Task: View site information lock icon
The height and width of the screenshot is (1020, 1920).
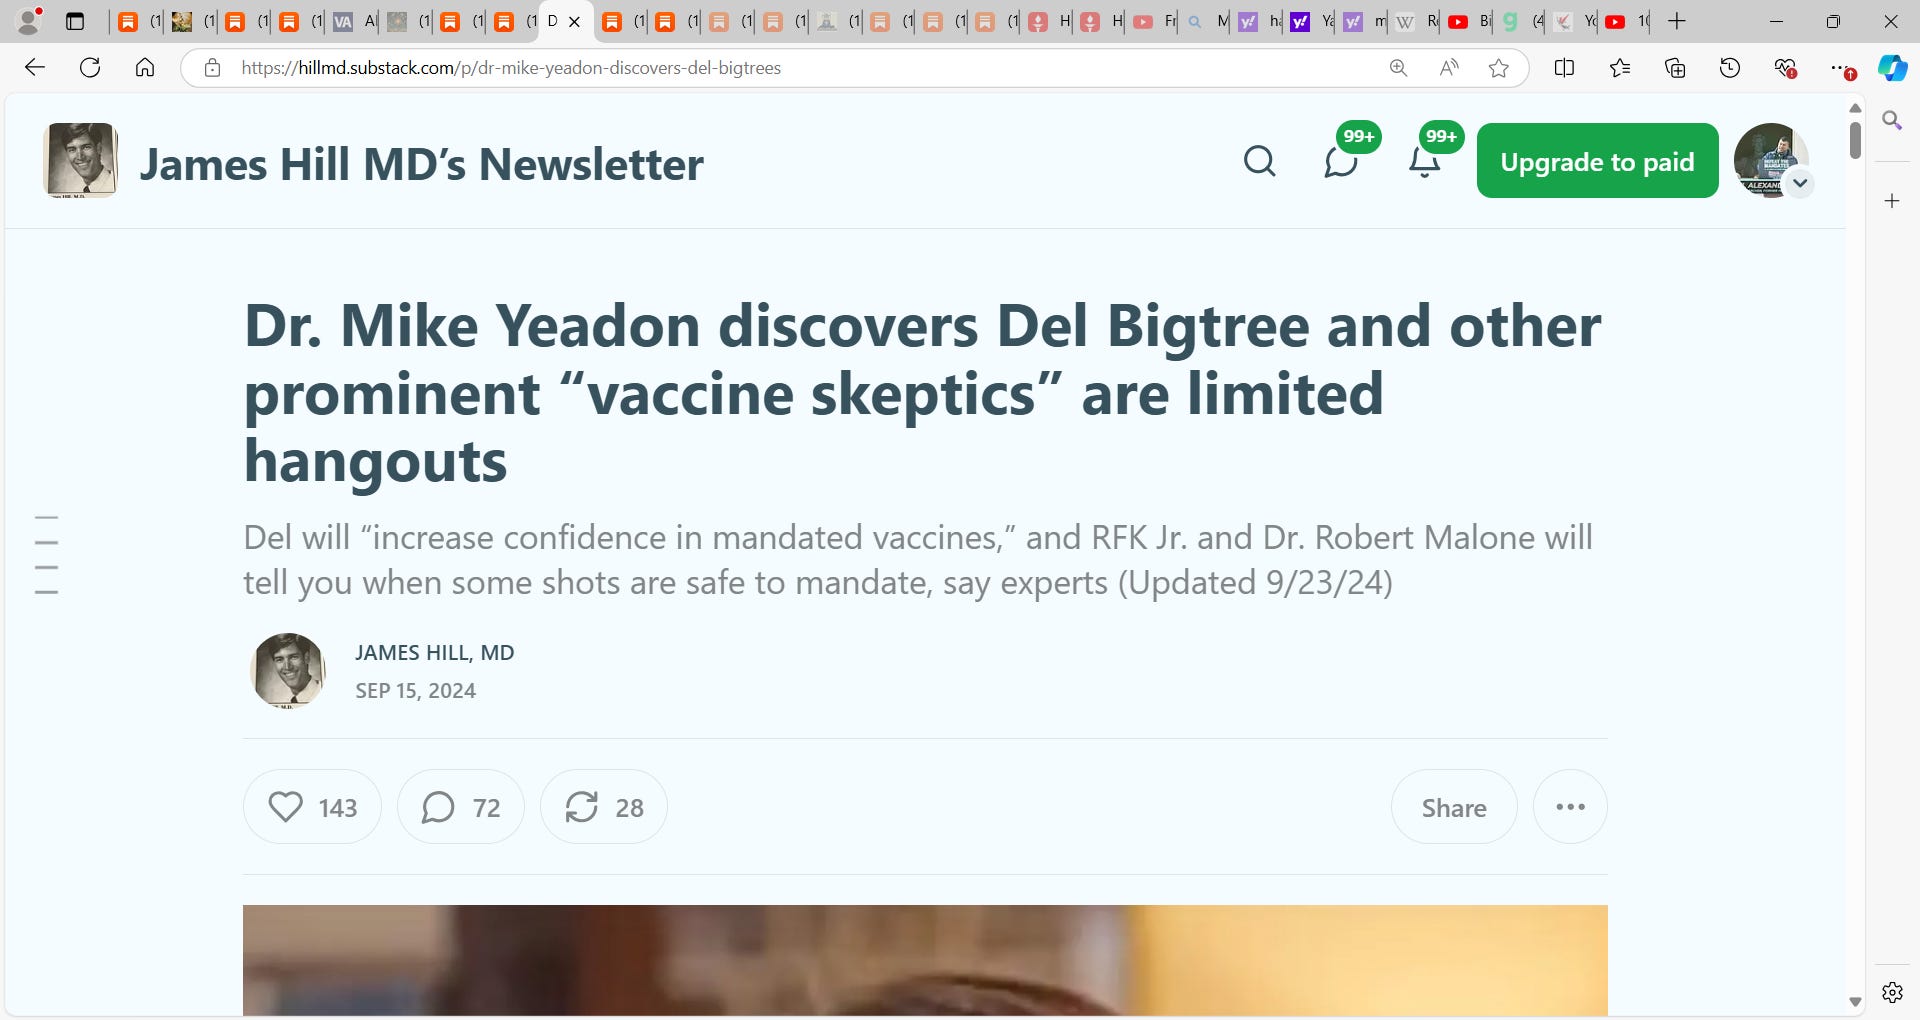Action: [212, 68]
